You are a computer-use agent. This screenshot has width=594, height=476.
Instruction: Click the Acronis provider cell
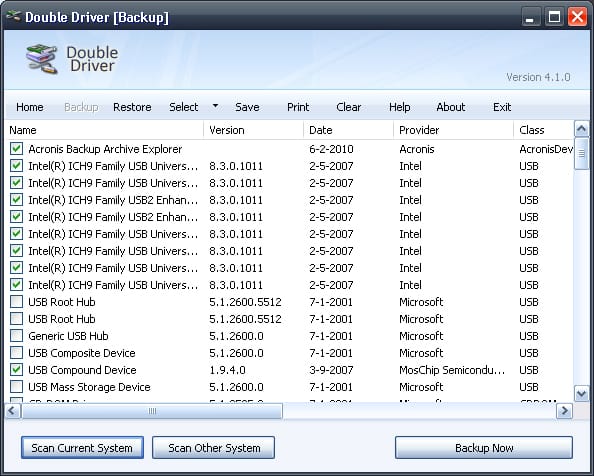(417, 149)
